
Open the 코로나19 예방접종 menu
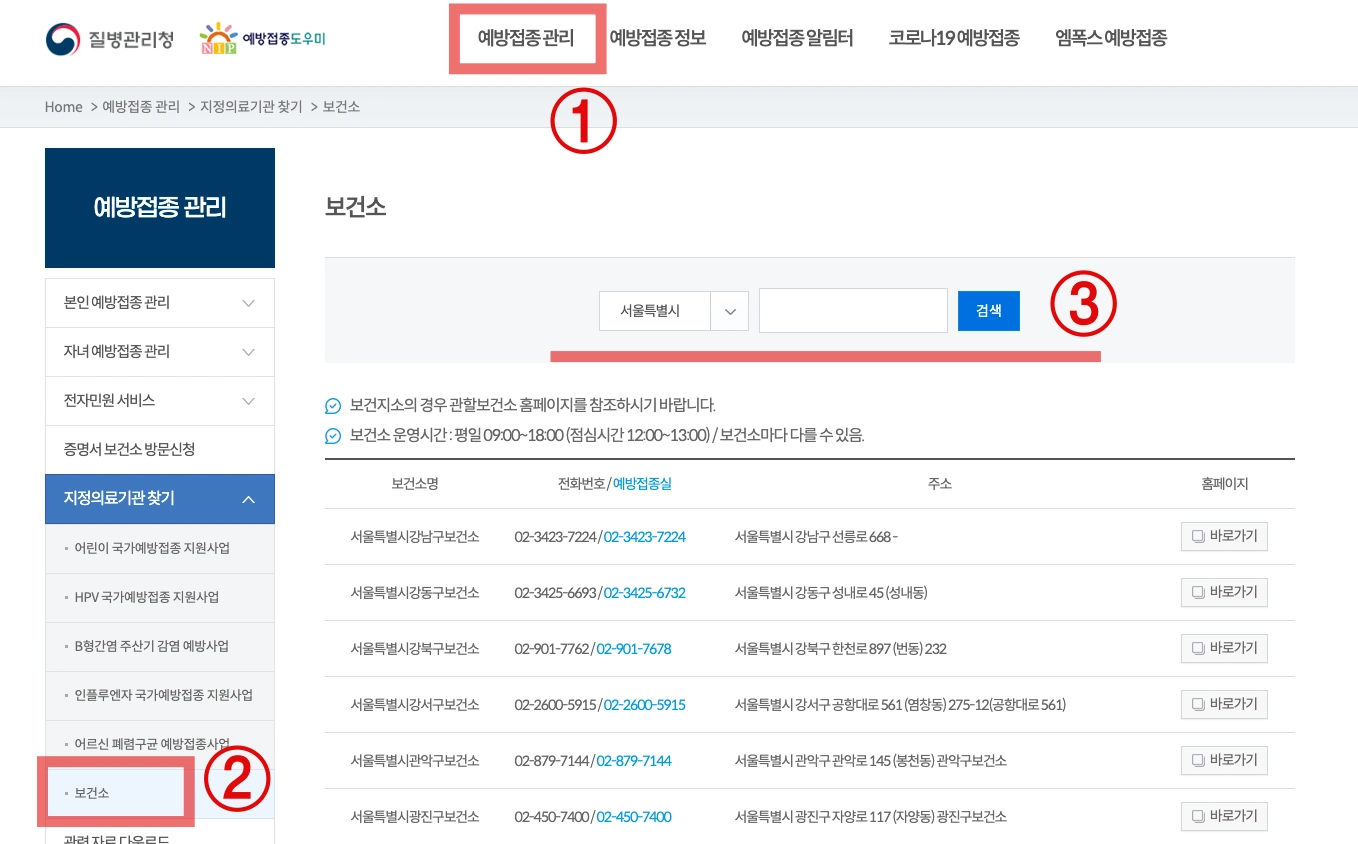tap(953, 38)
